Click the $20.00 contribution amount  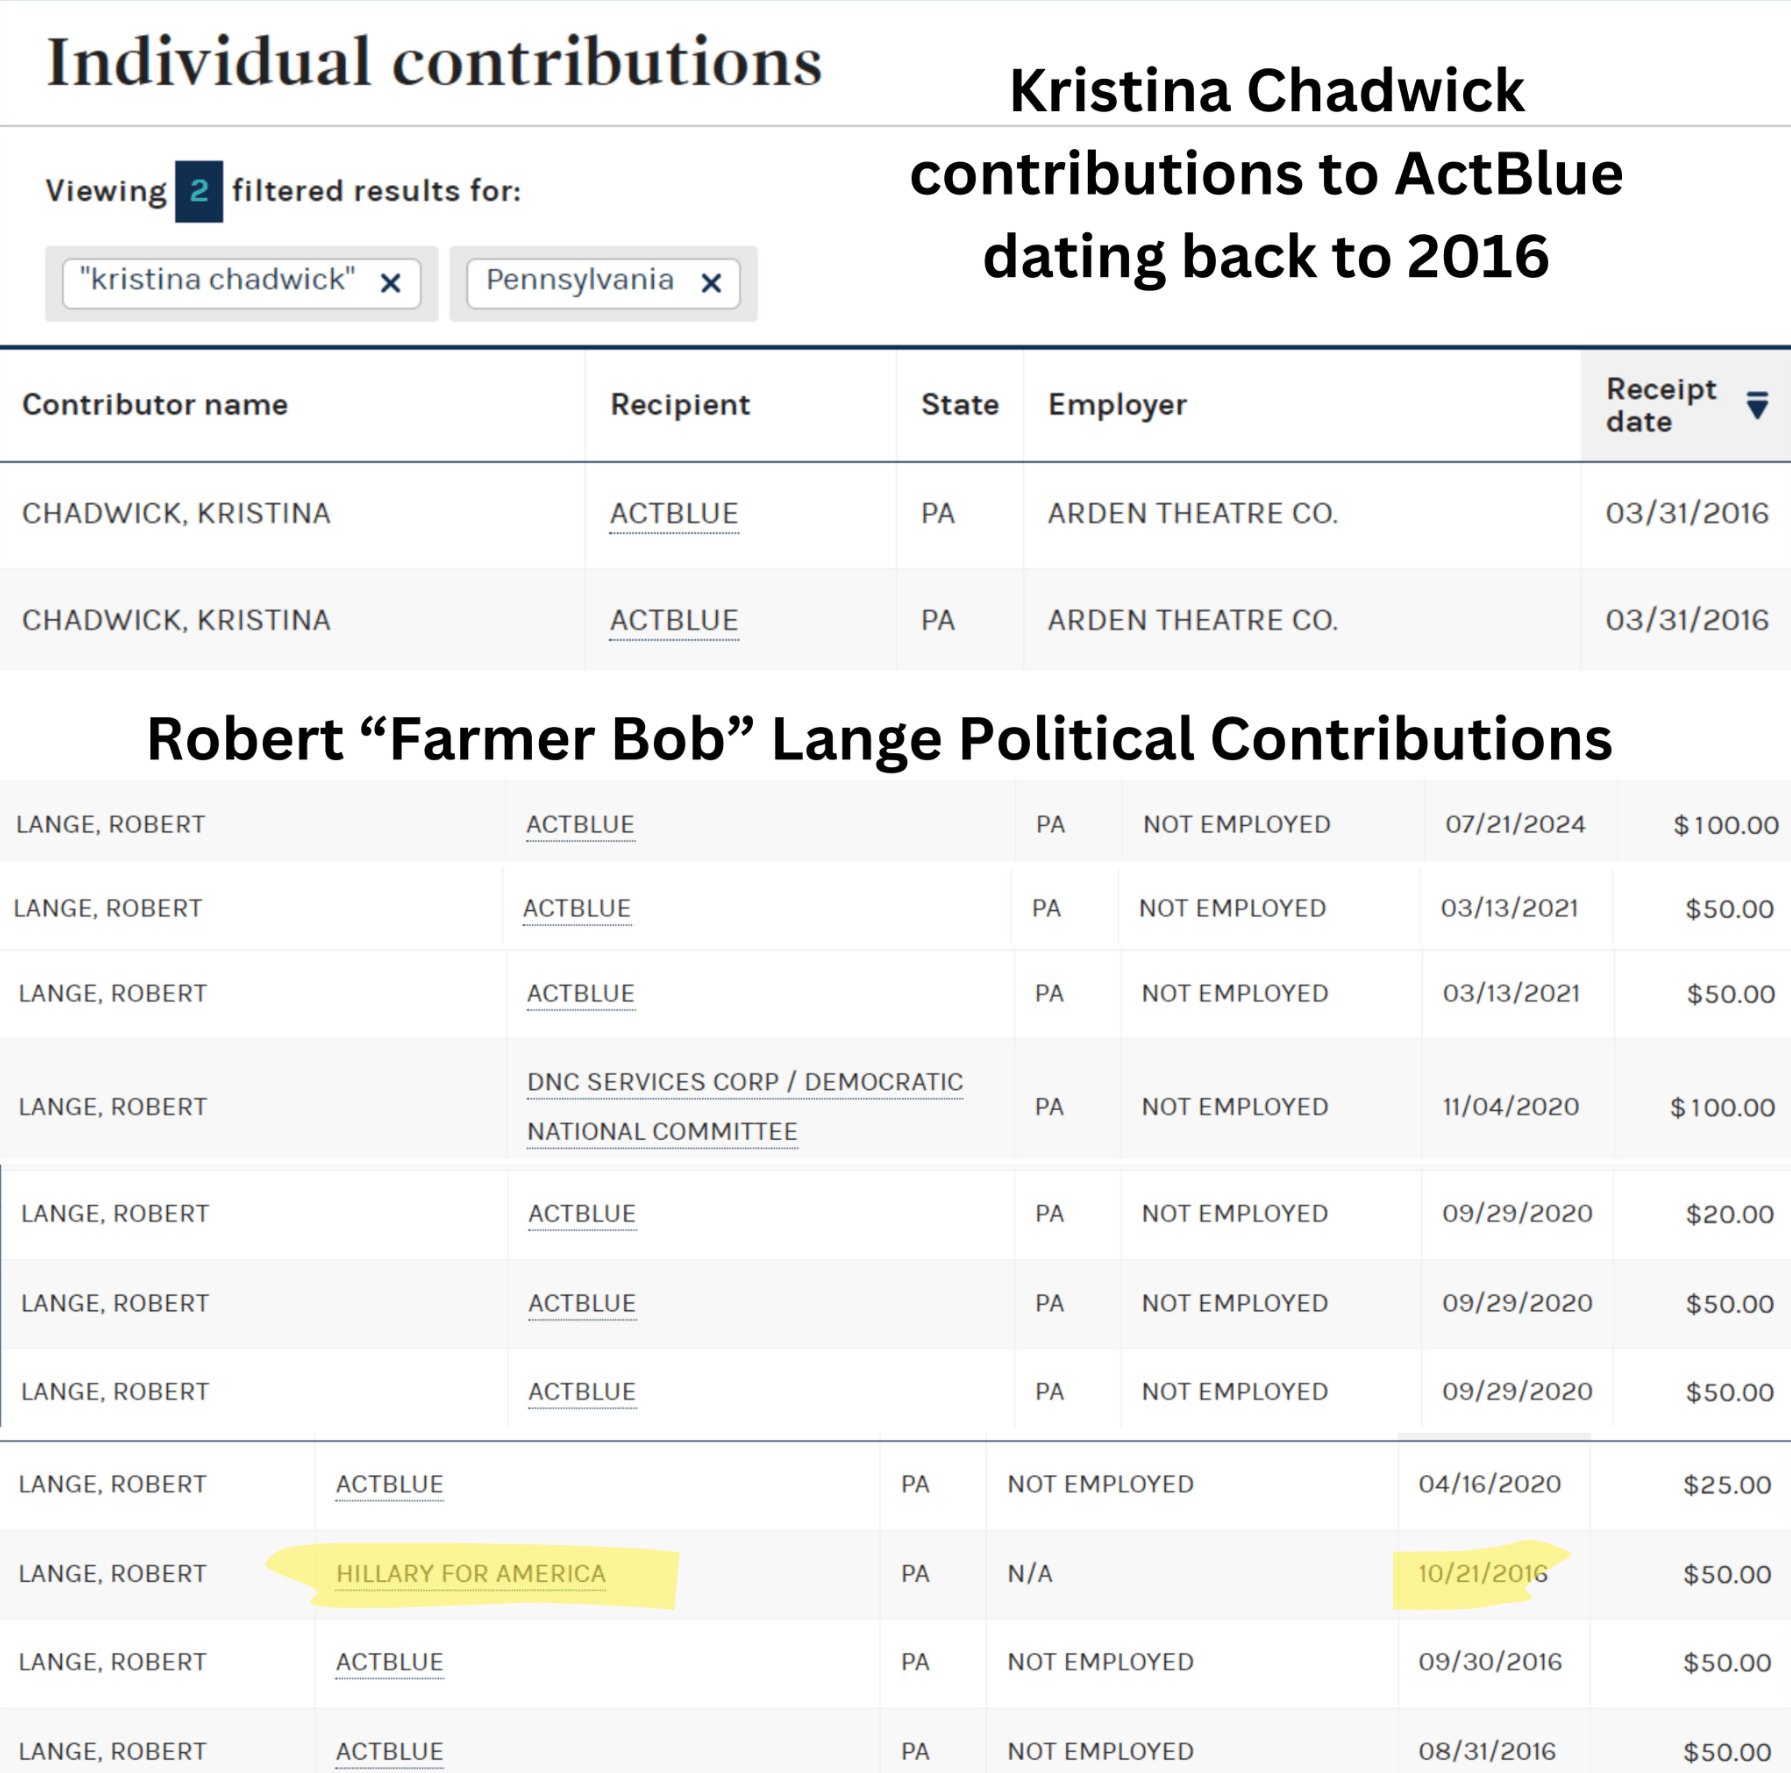coord(1730,1214)
